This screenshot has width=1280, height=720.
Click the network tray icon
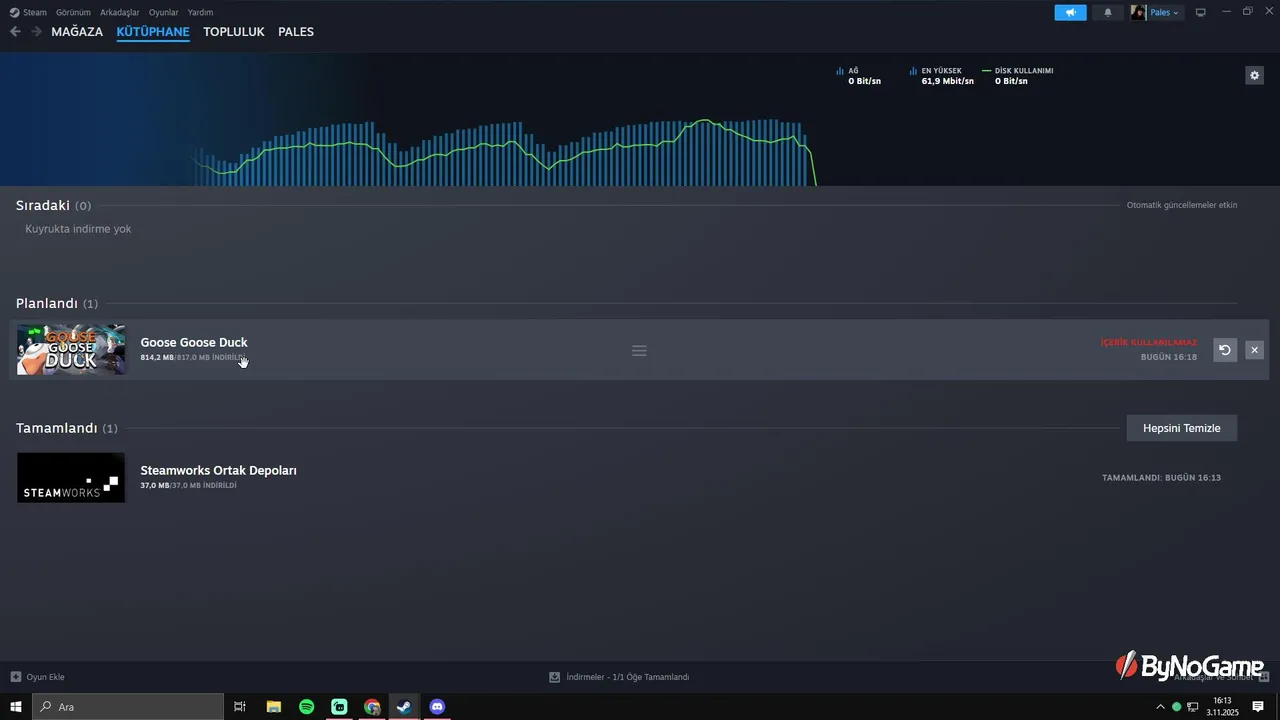1192,707
